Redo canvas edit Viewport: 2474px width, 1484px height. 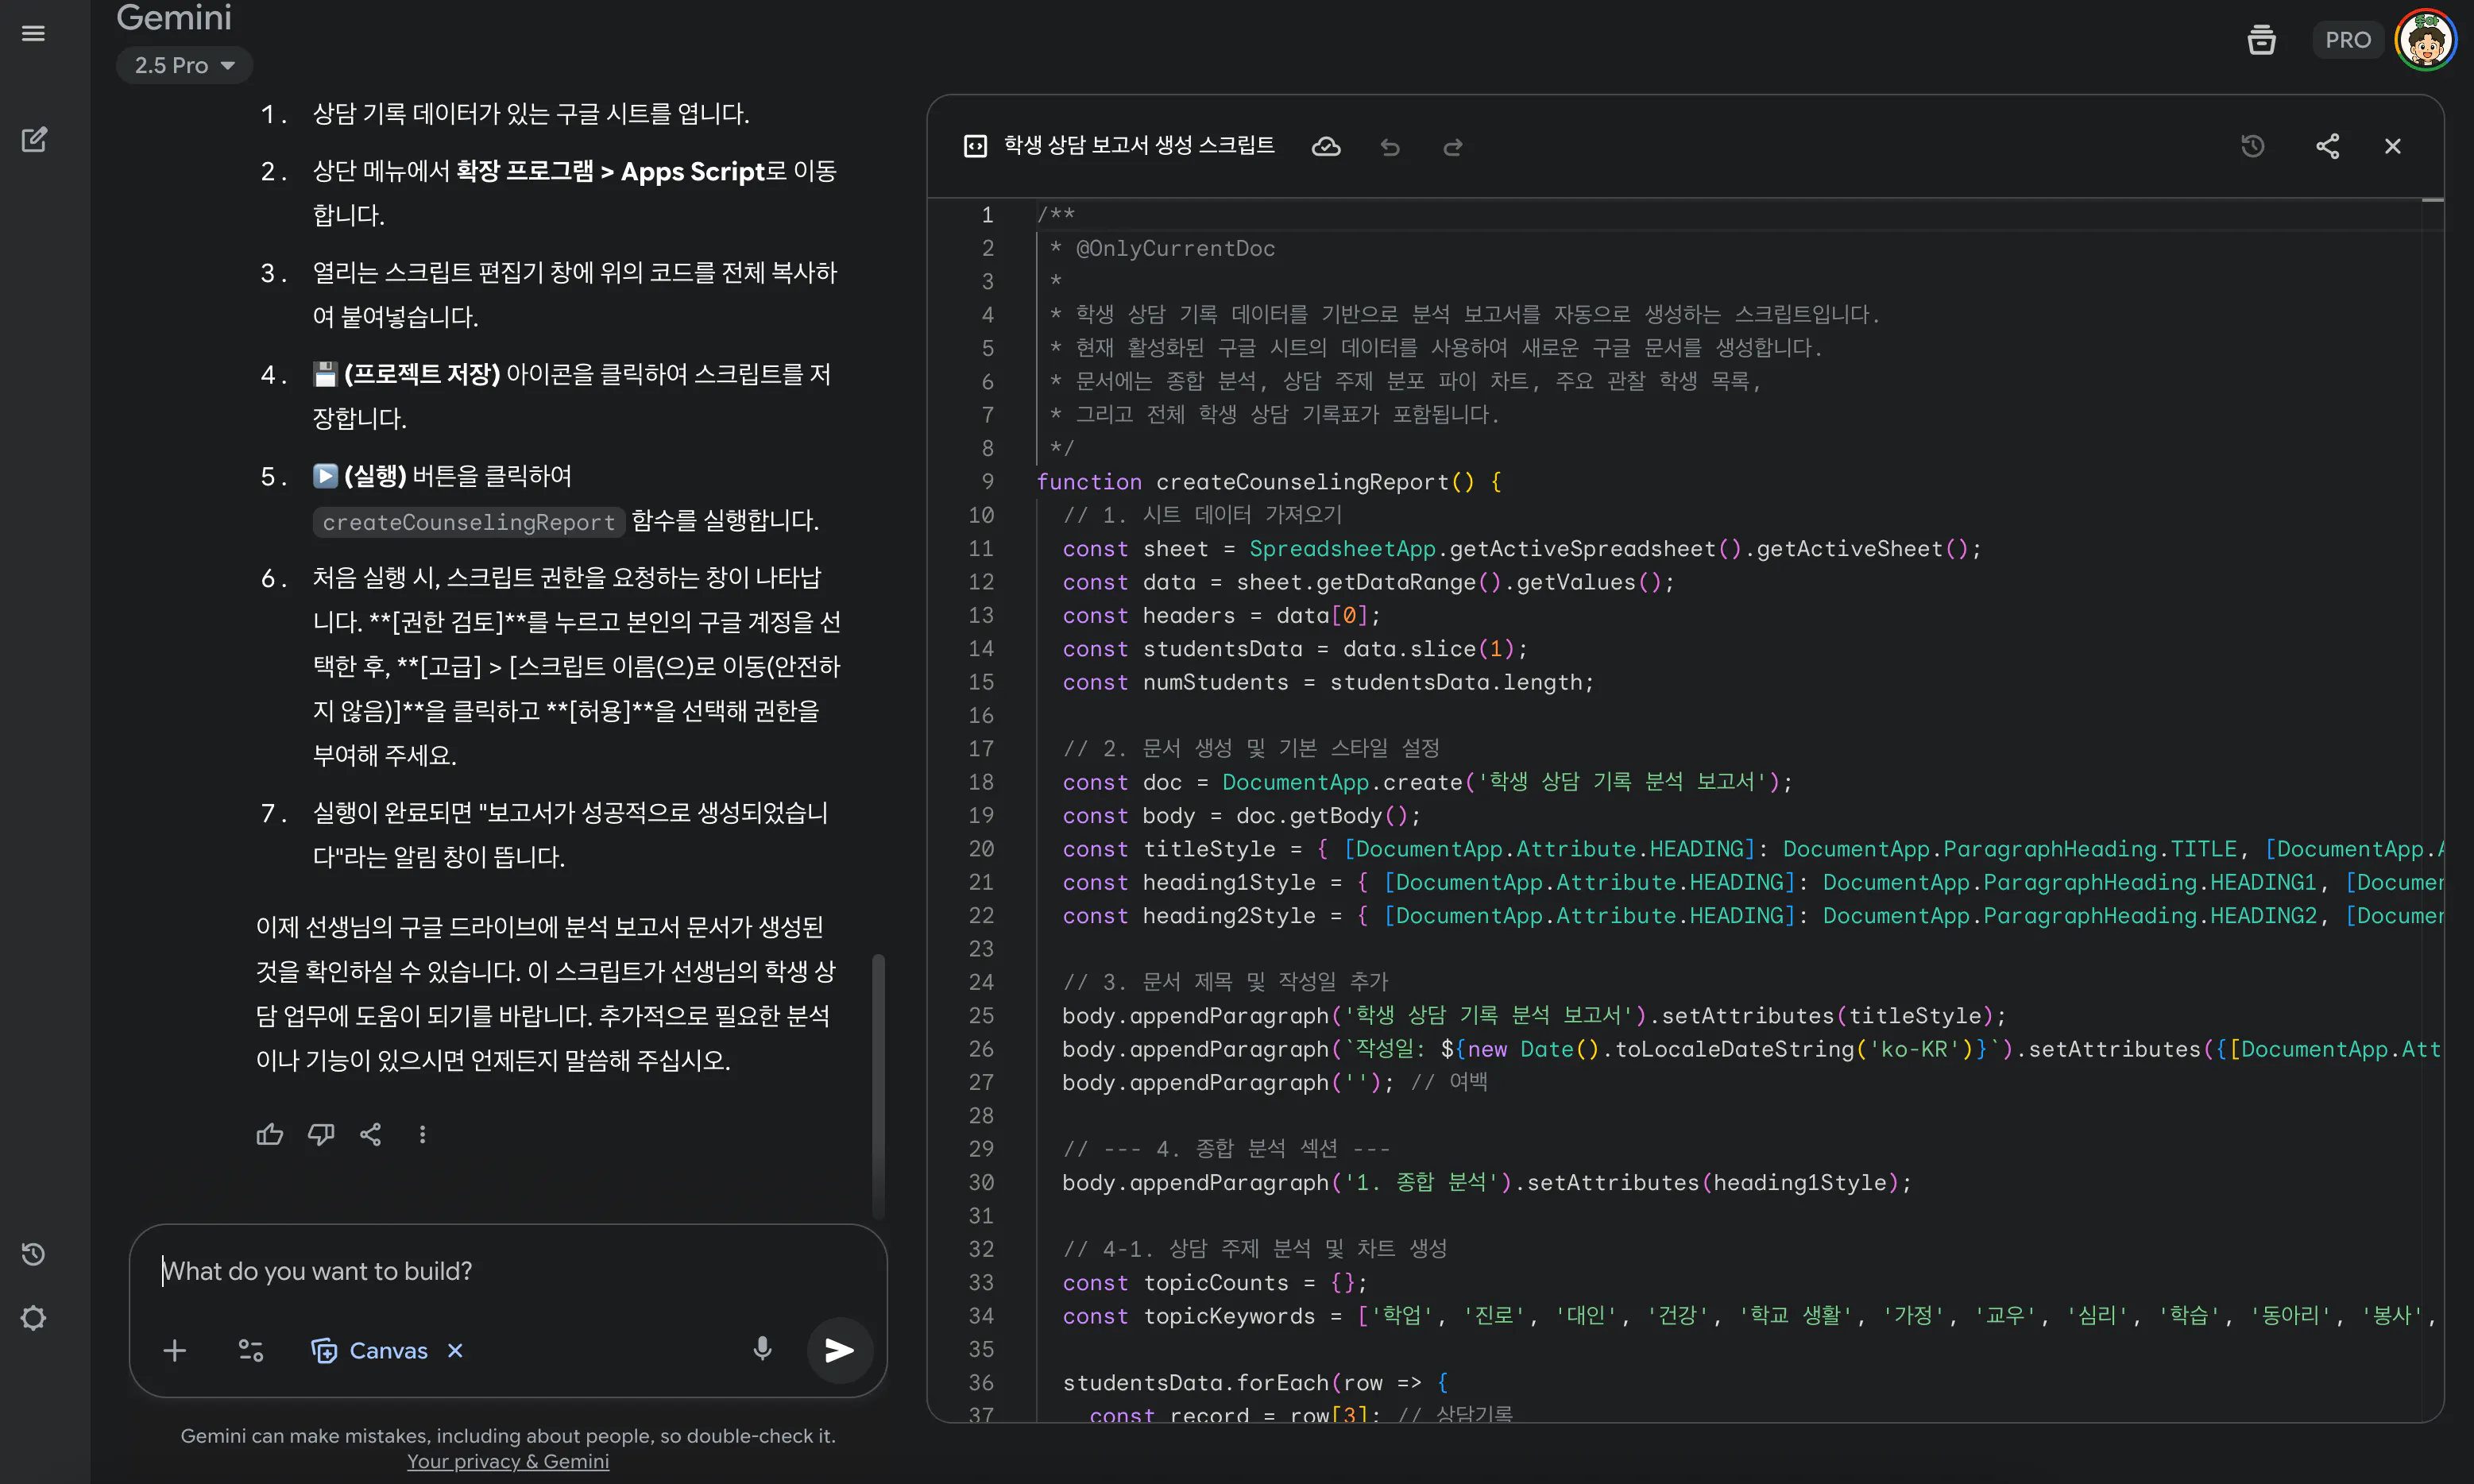(x=1452, y=147)
